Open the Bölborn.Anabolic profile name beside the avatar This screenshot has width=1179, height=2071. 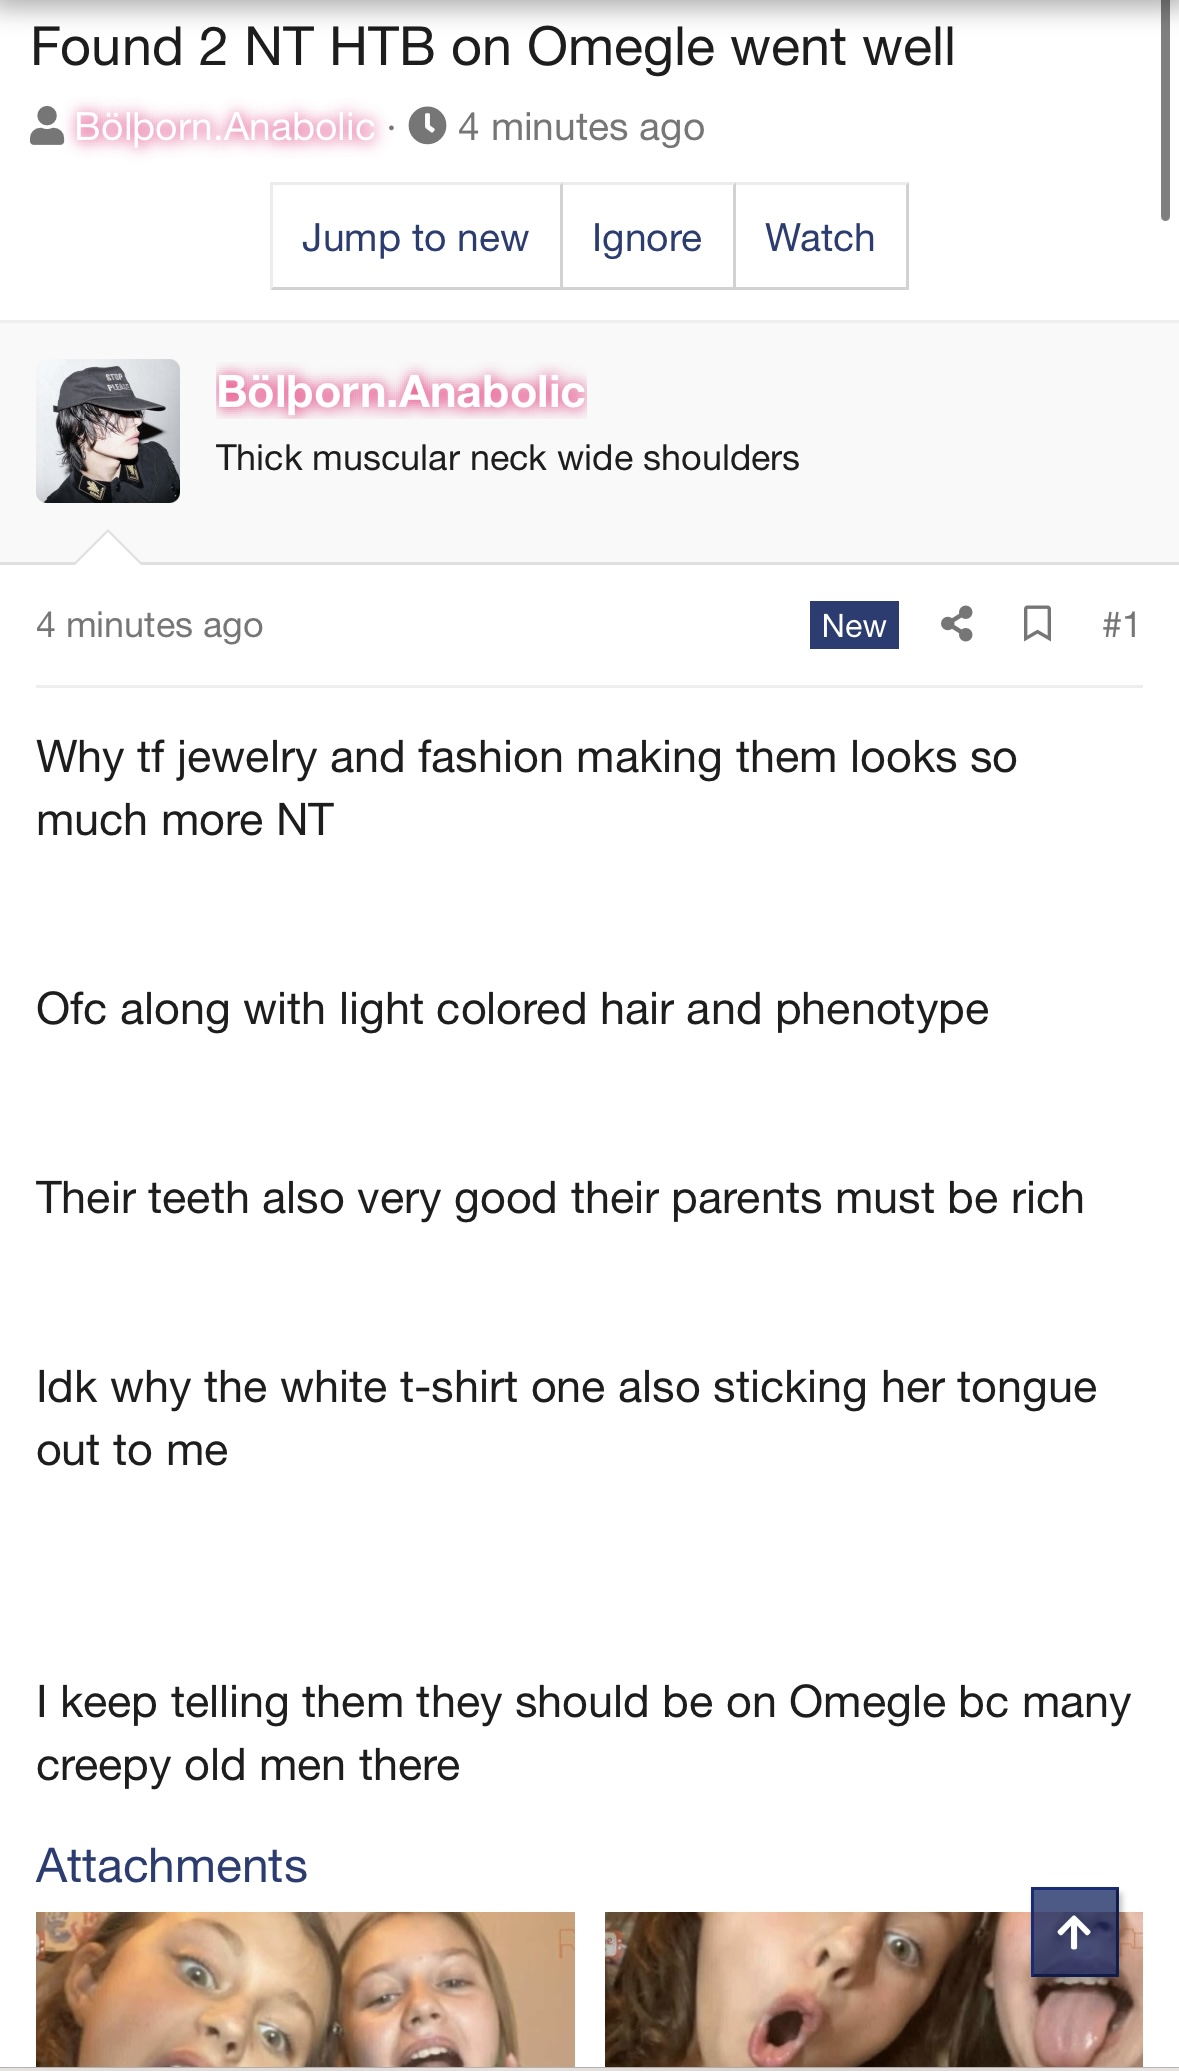401,391
